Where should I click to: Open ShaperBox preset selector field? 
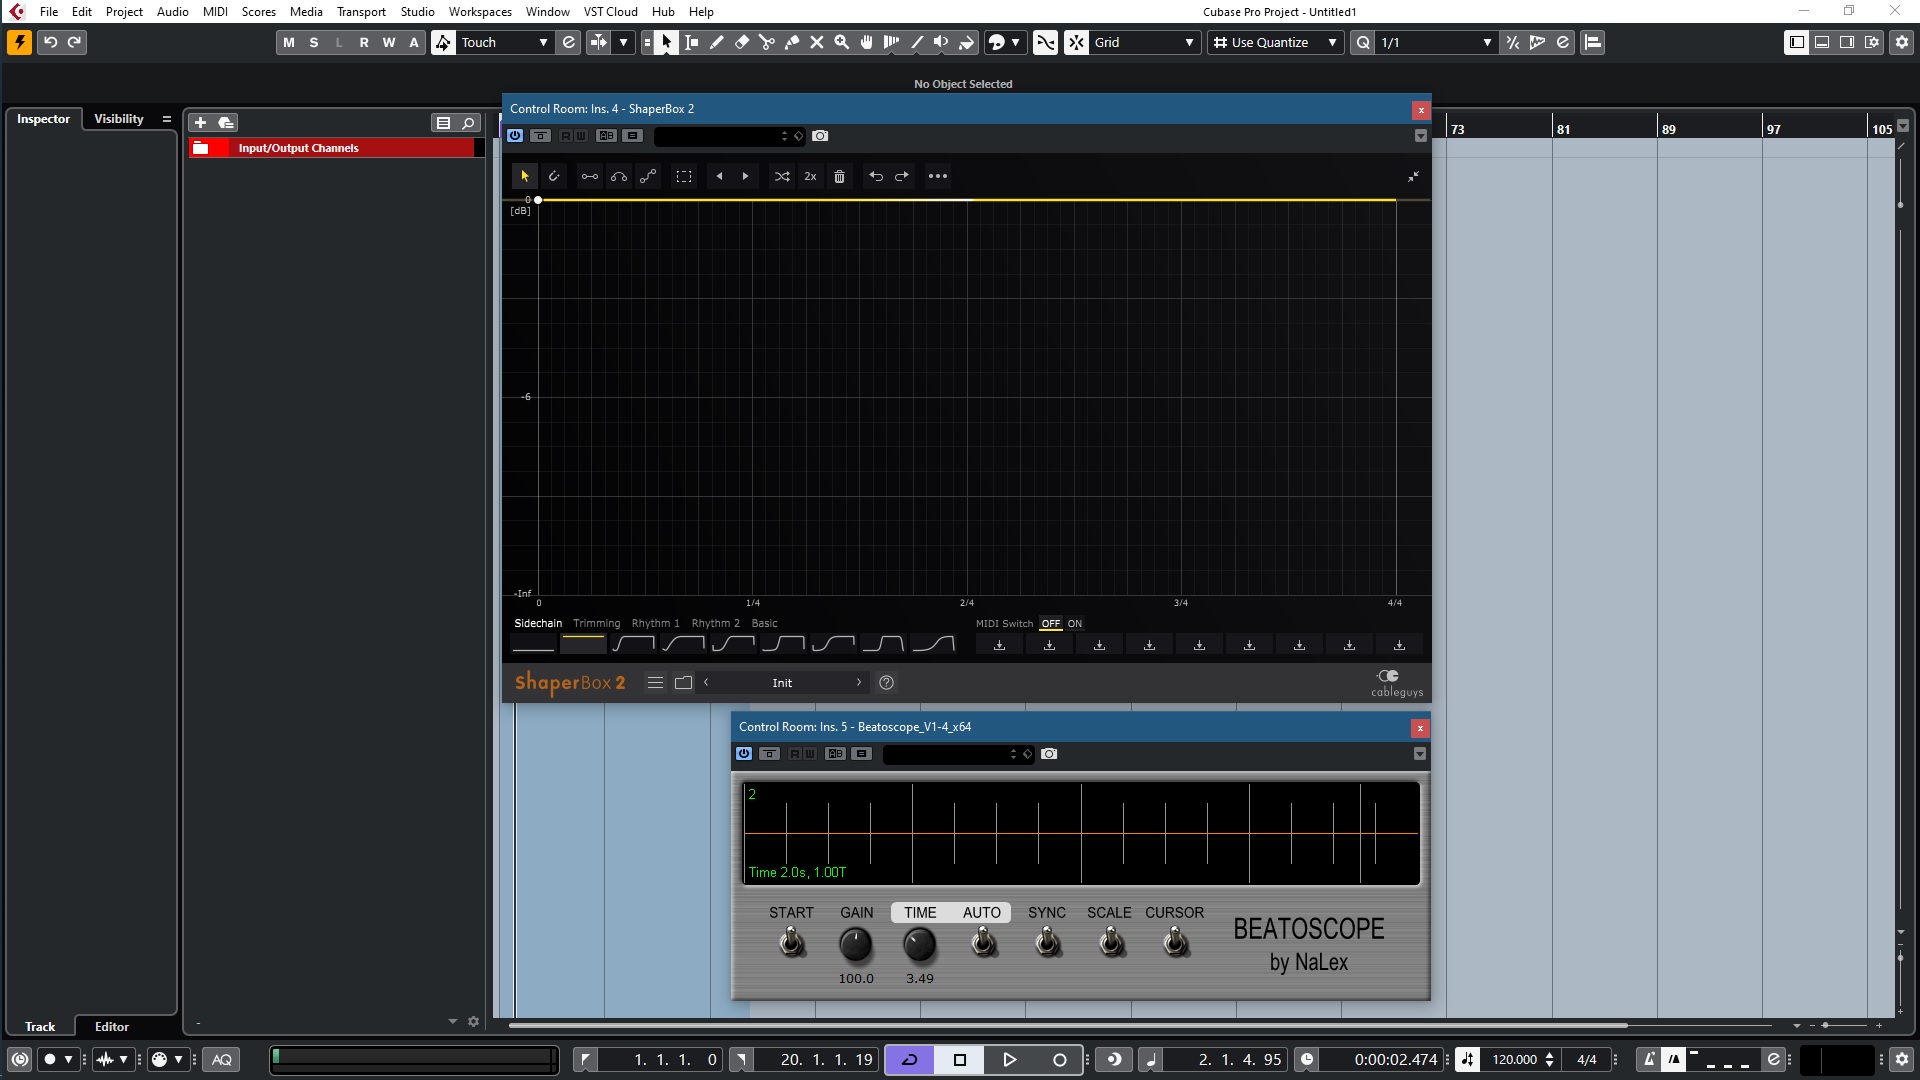781,682
